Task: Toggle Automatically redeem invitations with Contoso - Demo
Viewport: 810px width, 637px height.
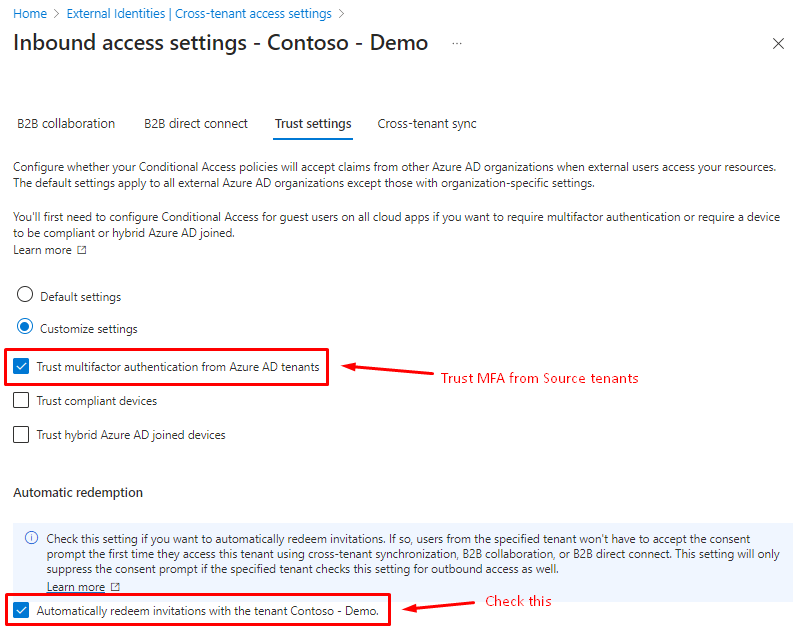Action: 22,610
